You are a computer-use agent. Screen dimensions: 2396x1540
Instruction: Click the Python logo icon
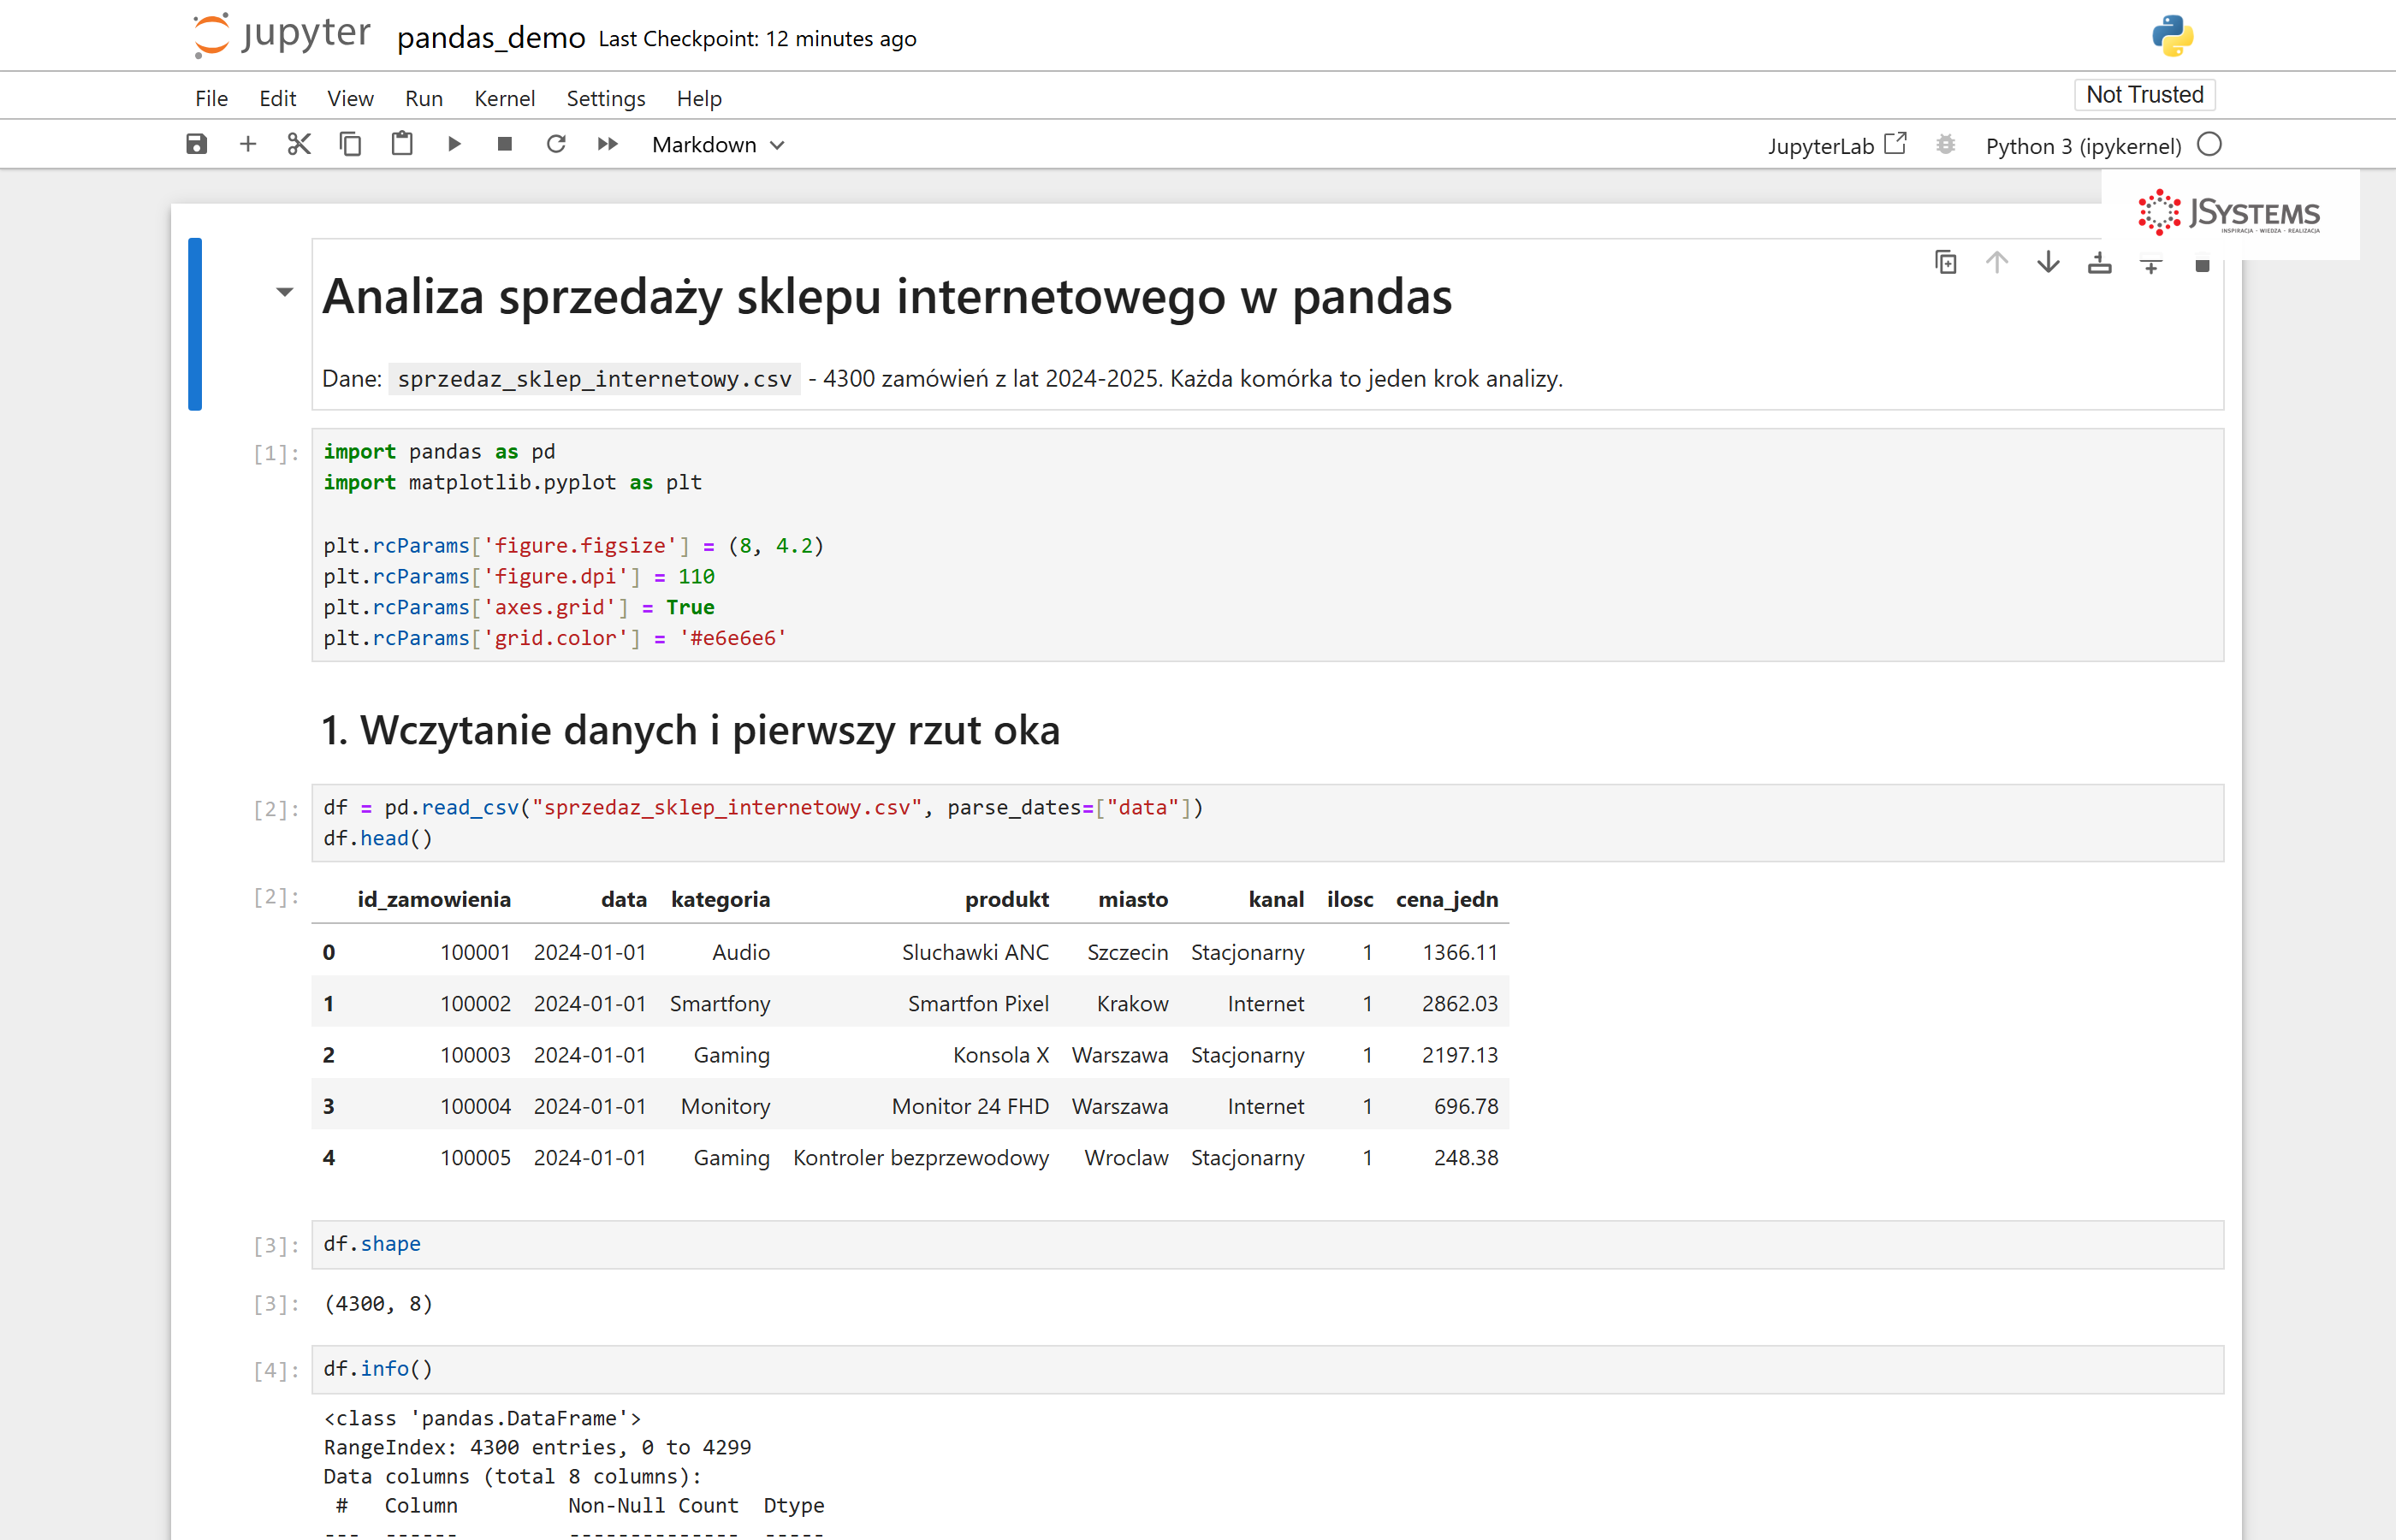pos(2172,36)
